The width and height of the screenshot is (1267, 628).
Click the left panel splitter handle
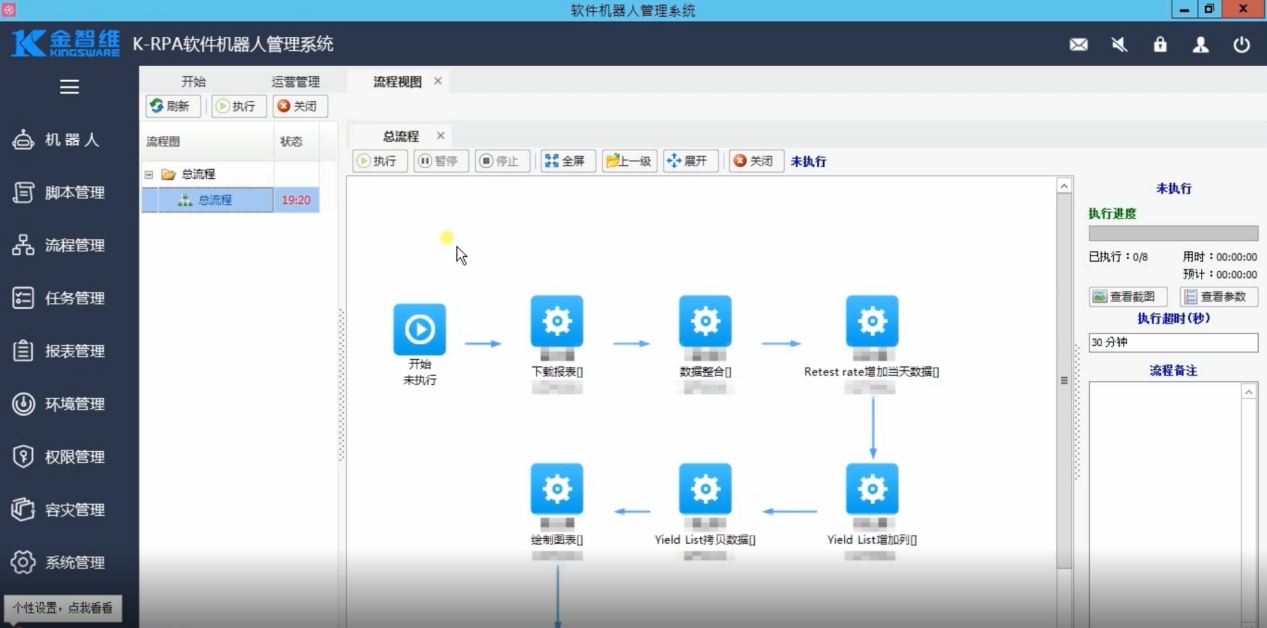[341, 385]
